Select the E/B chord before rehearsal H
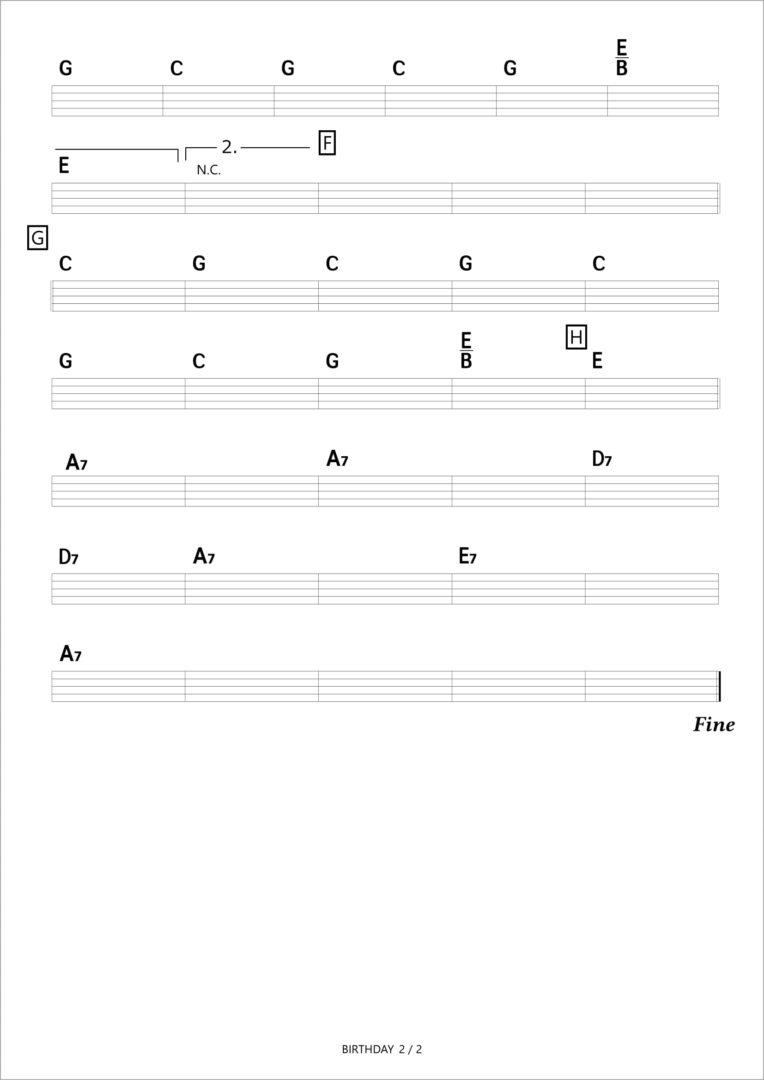 466,351
